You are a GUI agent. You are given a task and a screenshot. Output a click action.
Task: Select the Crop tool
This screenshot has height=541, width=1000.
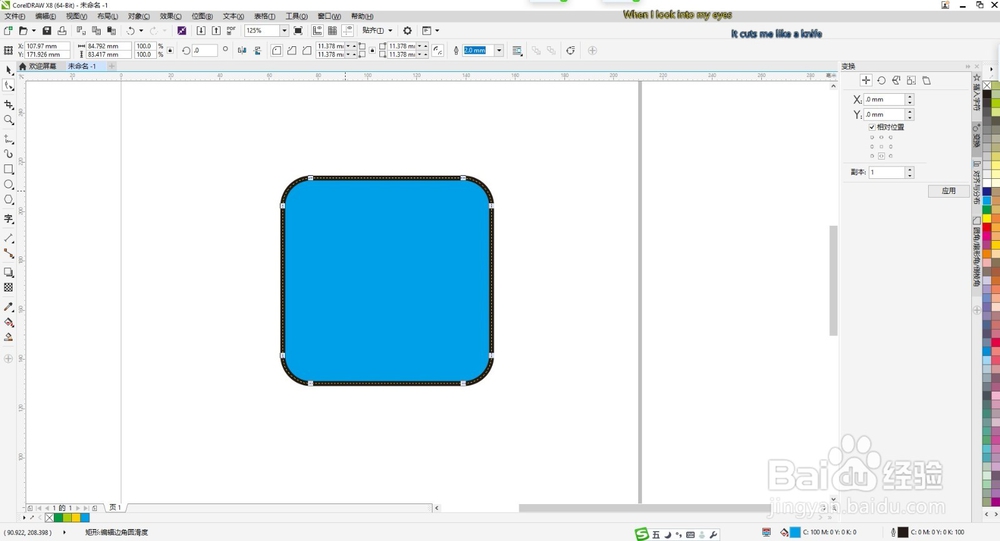coord(9,104)
